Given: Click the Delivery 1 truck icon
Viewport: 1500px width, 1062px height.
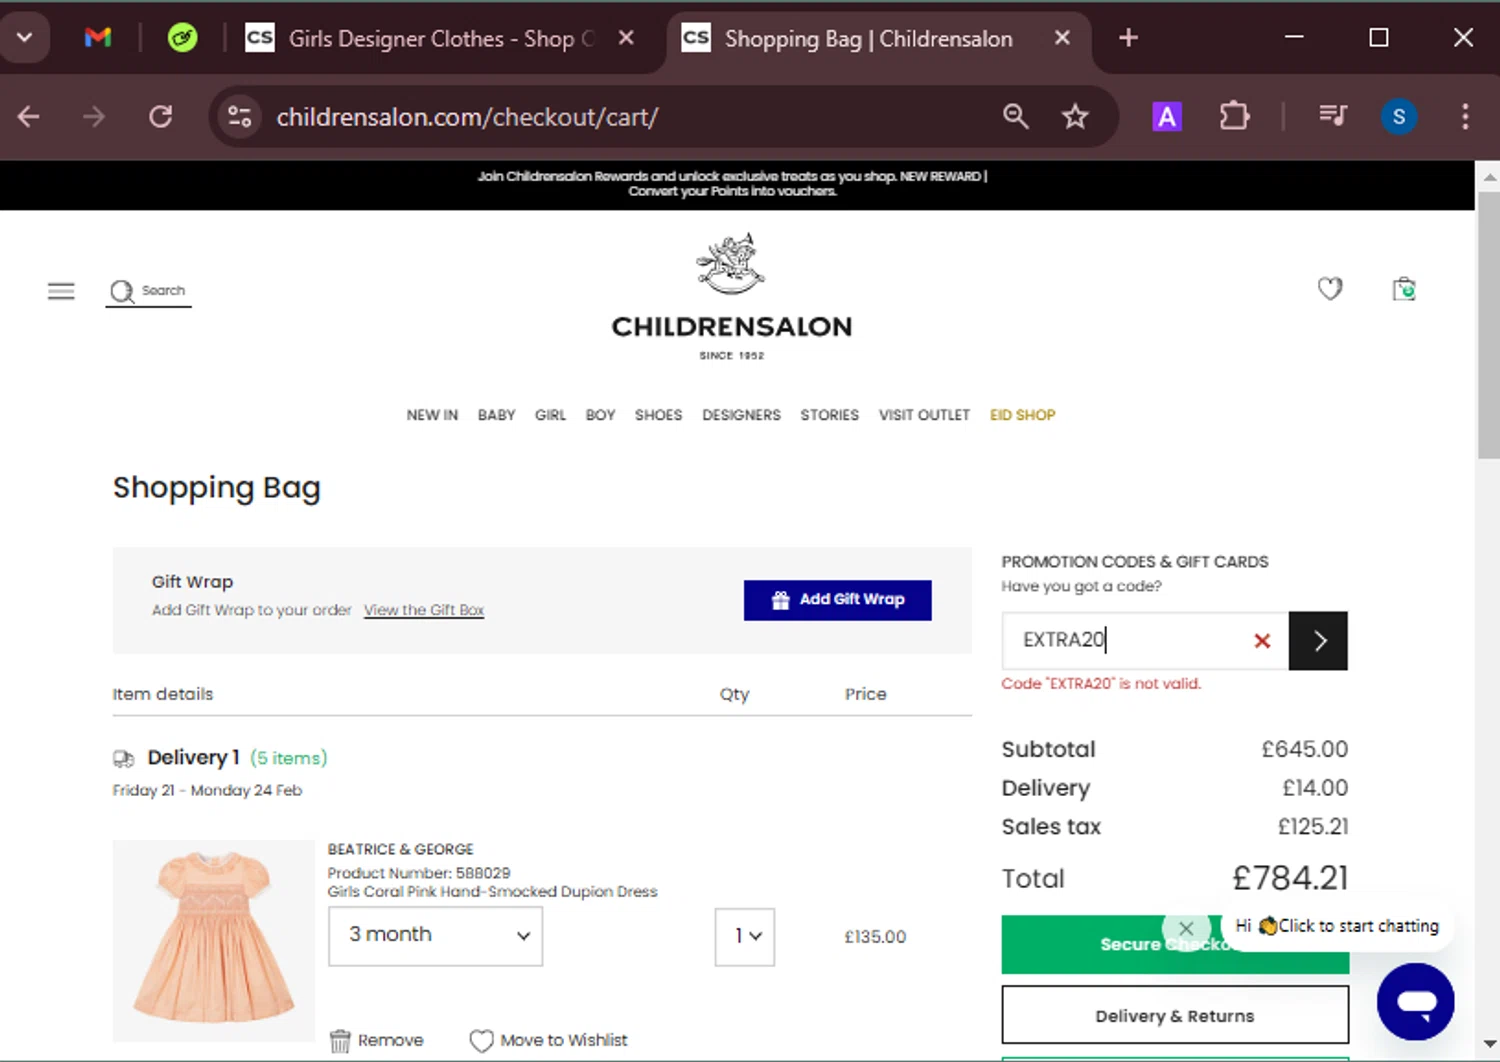Looking at the screenshot, I should click(x=123, y=759).
